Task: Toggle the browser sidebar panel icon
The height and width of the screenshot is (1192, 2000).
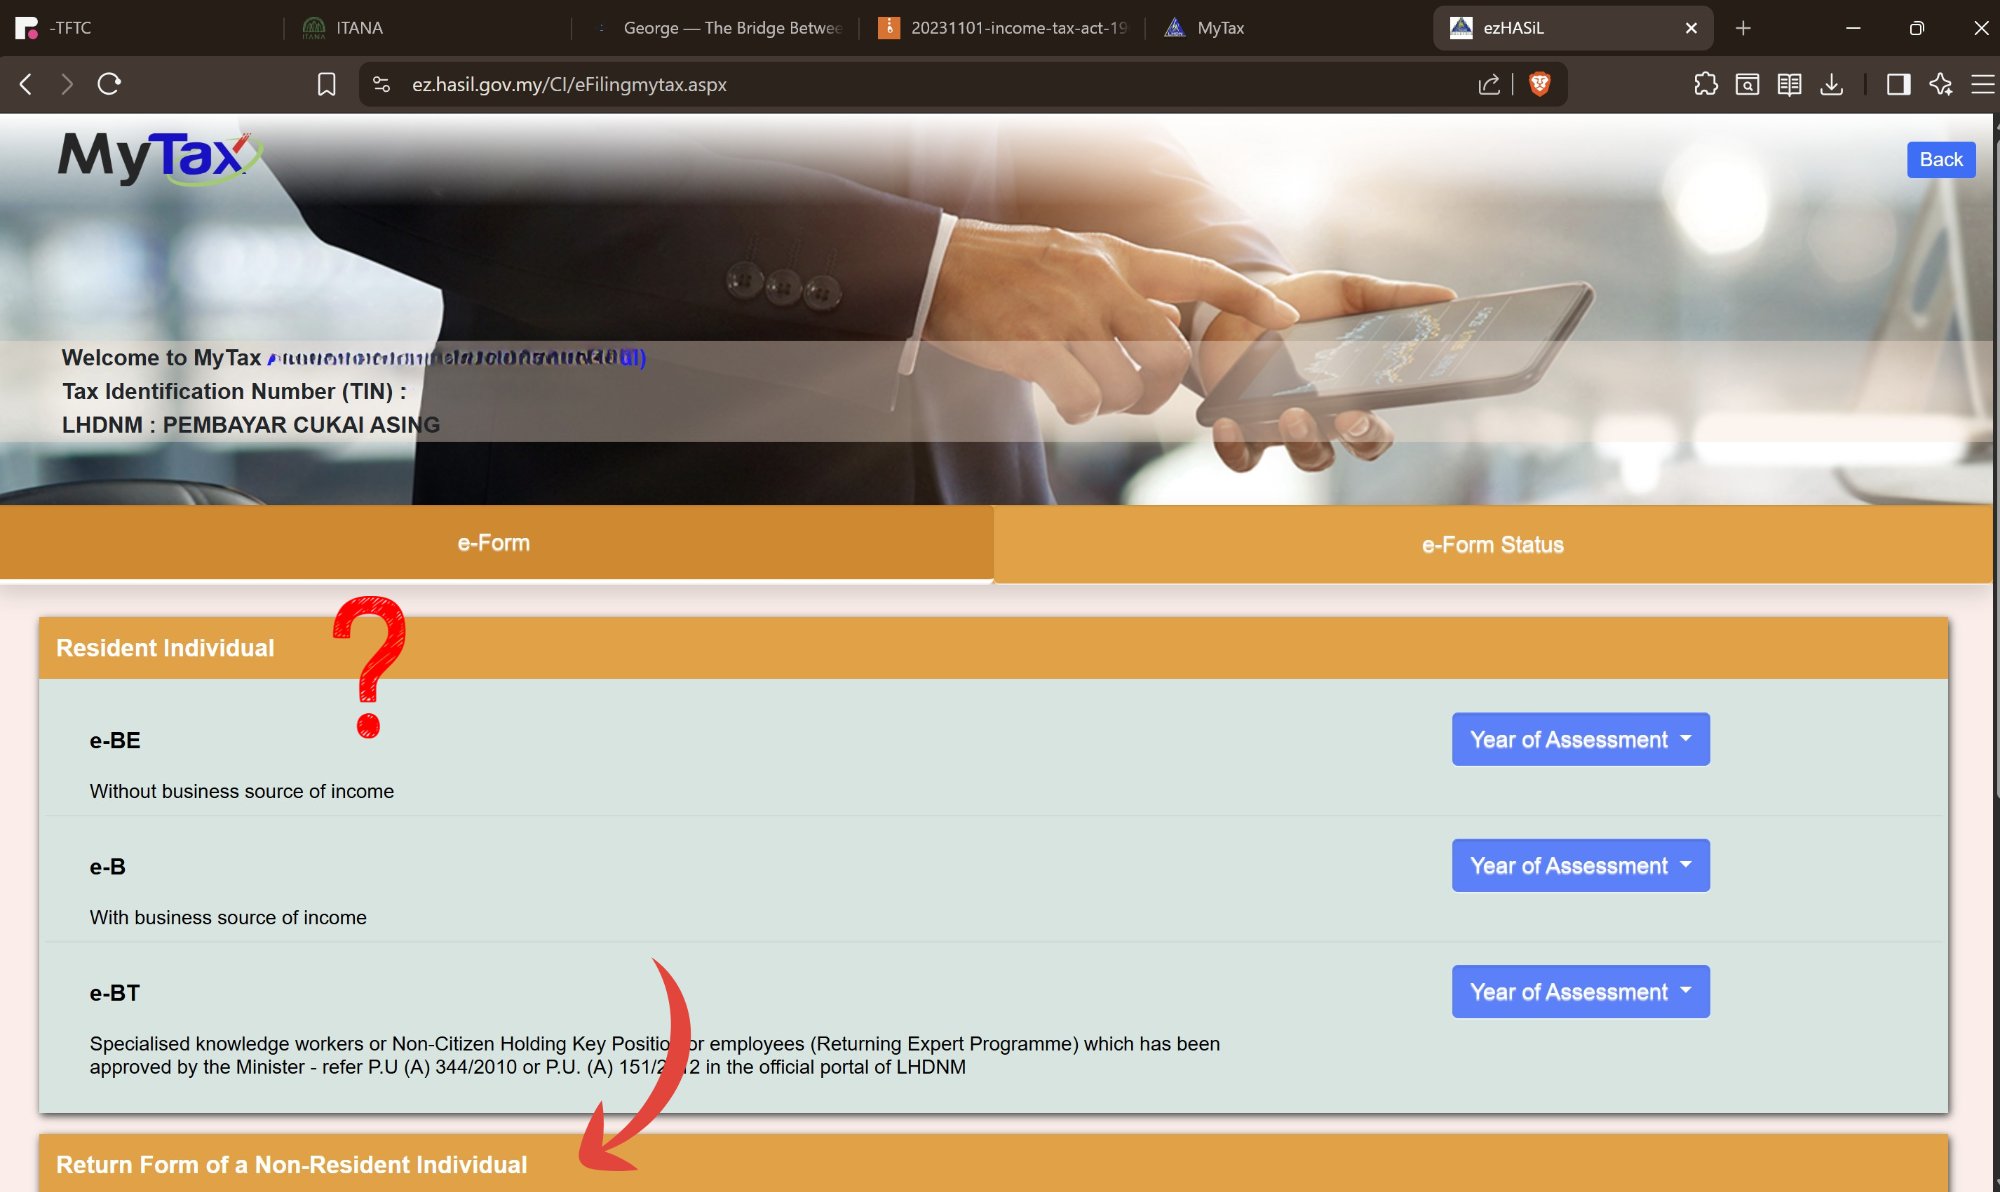Action: coord(1898,84)
